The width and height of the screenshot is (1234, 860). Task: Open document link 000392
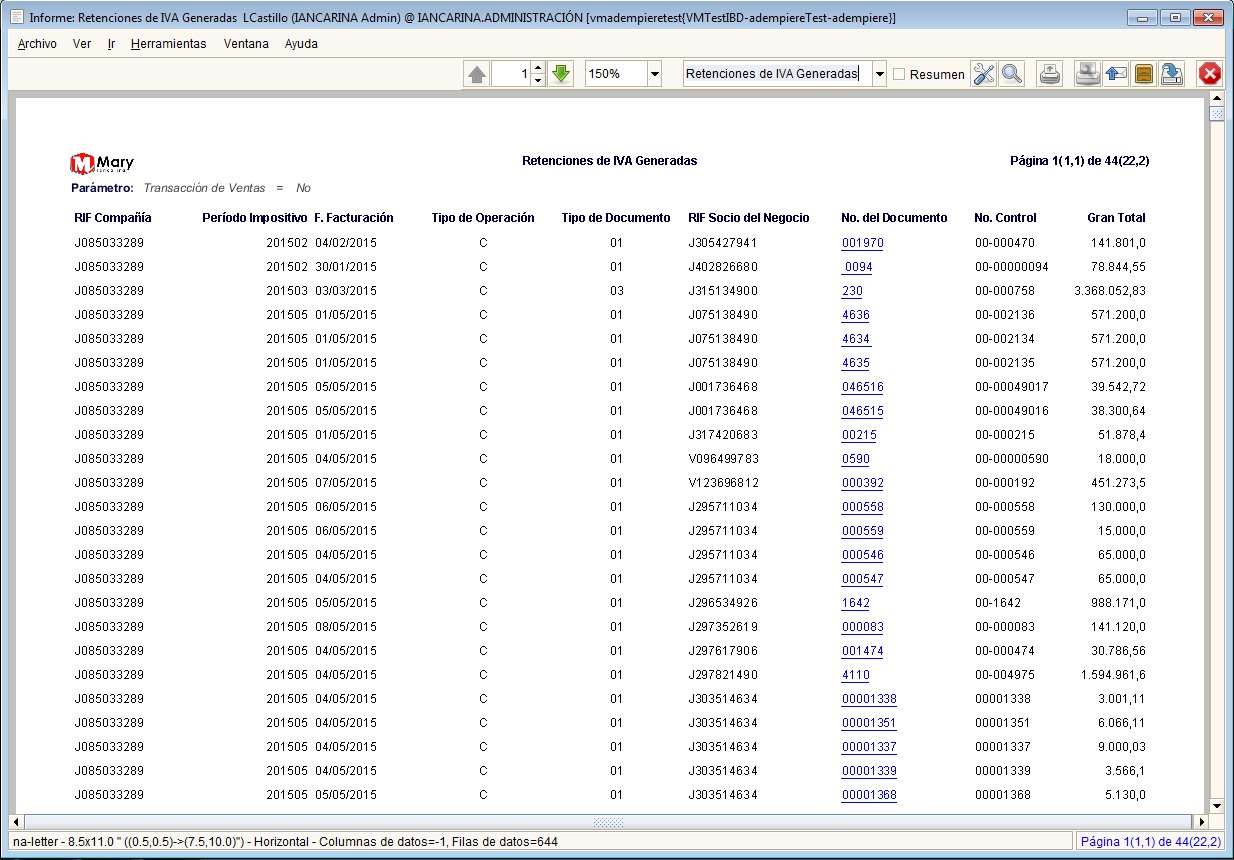(x=862, y=483)
